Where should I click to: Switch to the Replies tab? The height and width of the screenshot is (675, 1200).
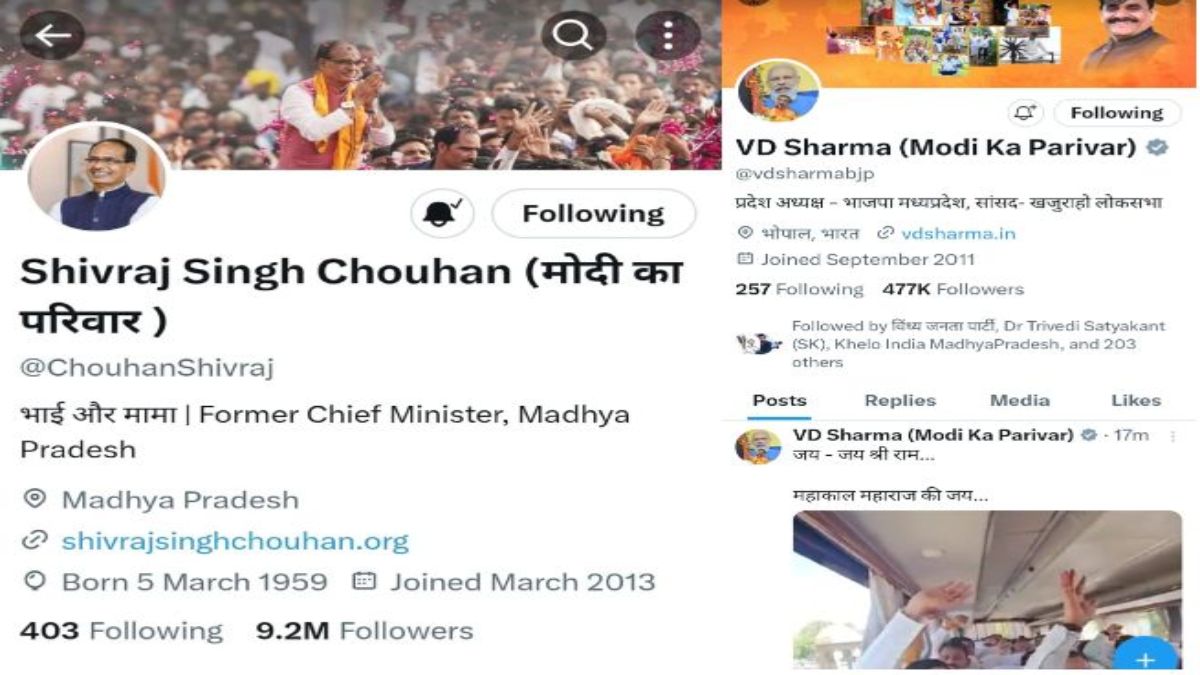[900, 400]
